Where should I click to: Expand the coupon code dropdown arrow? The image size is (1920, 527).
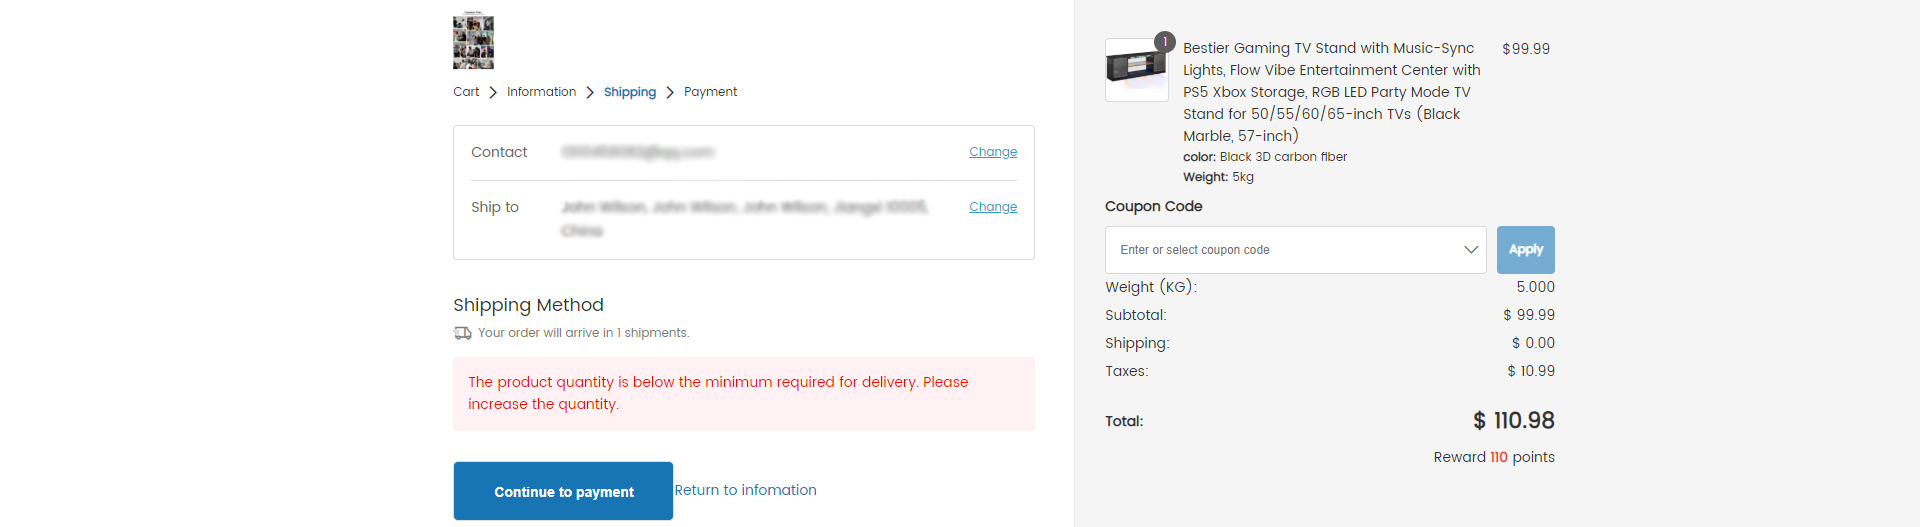coord(1470,250)
